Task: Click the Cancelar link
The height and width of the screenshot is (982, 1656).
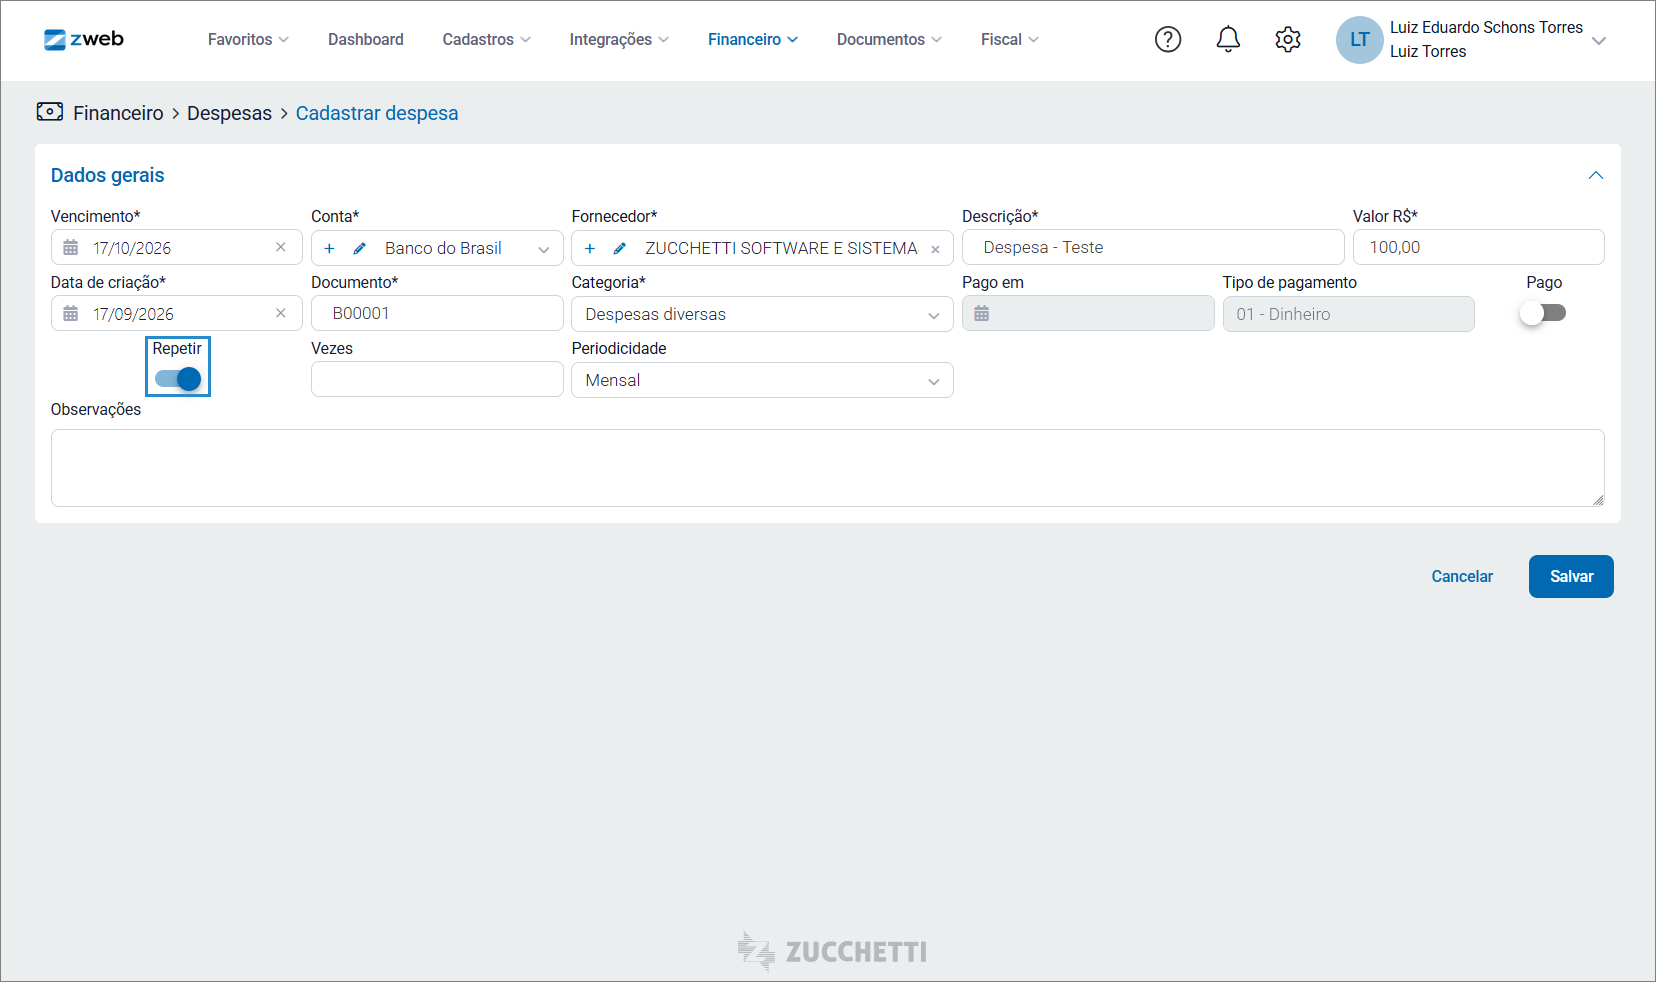Action: (1462, 576)
